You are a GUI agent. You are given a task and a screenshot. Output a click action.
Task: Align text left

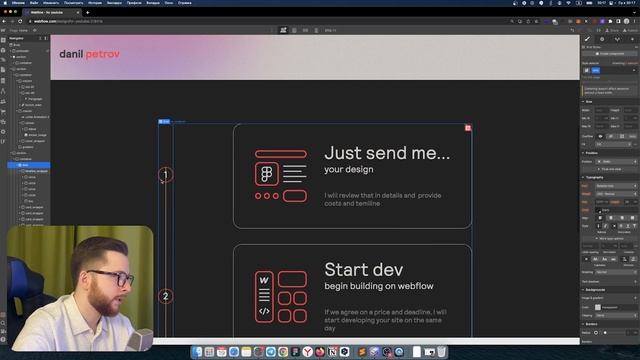(x=600, y=218)
